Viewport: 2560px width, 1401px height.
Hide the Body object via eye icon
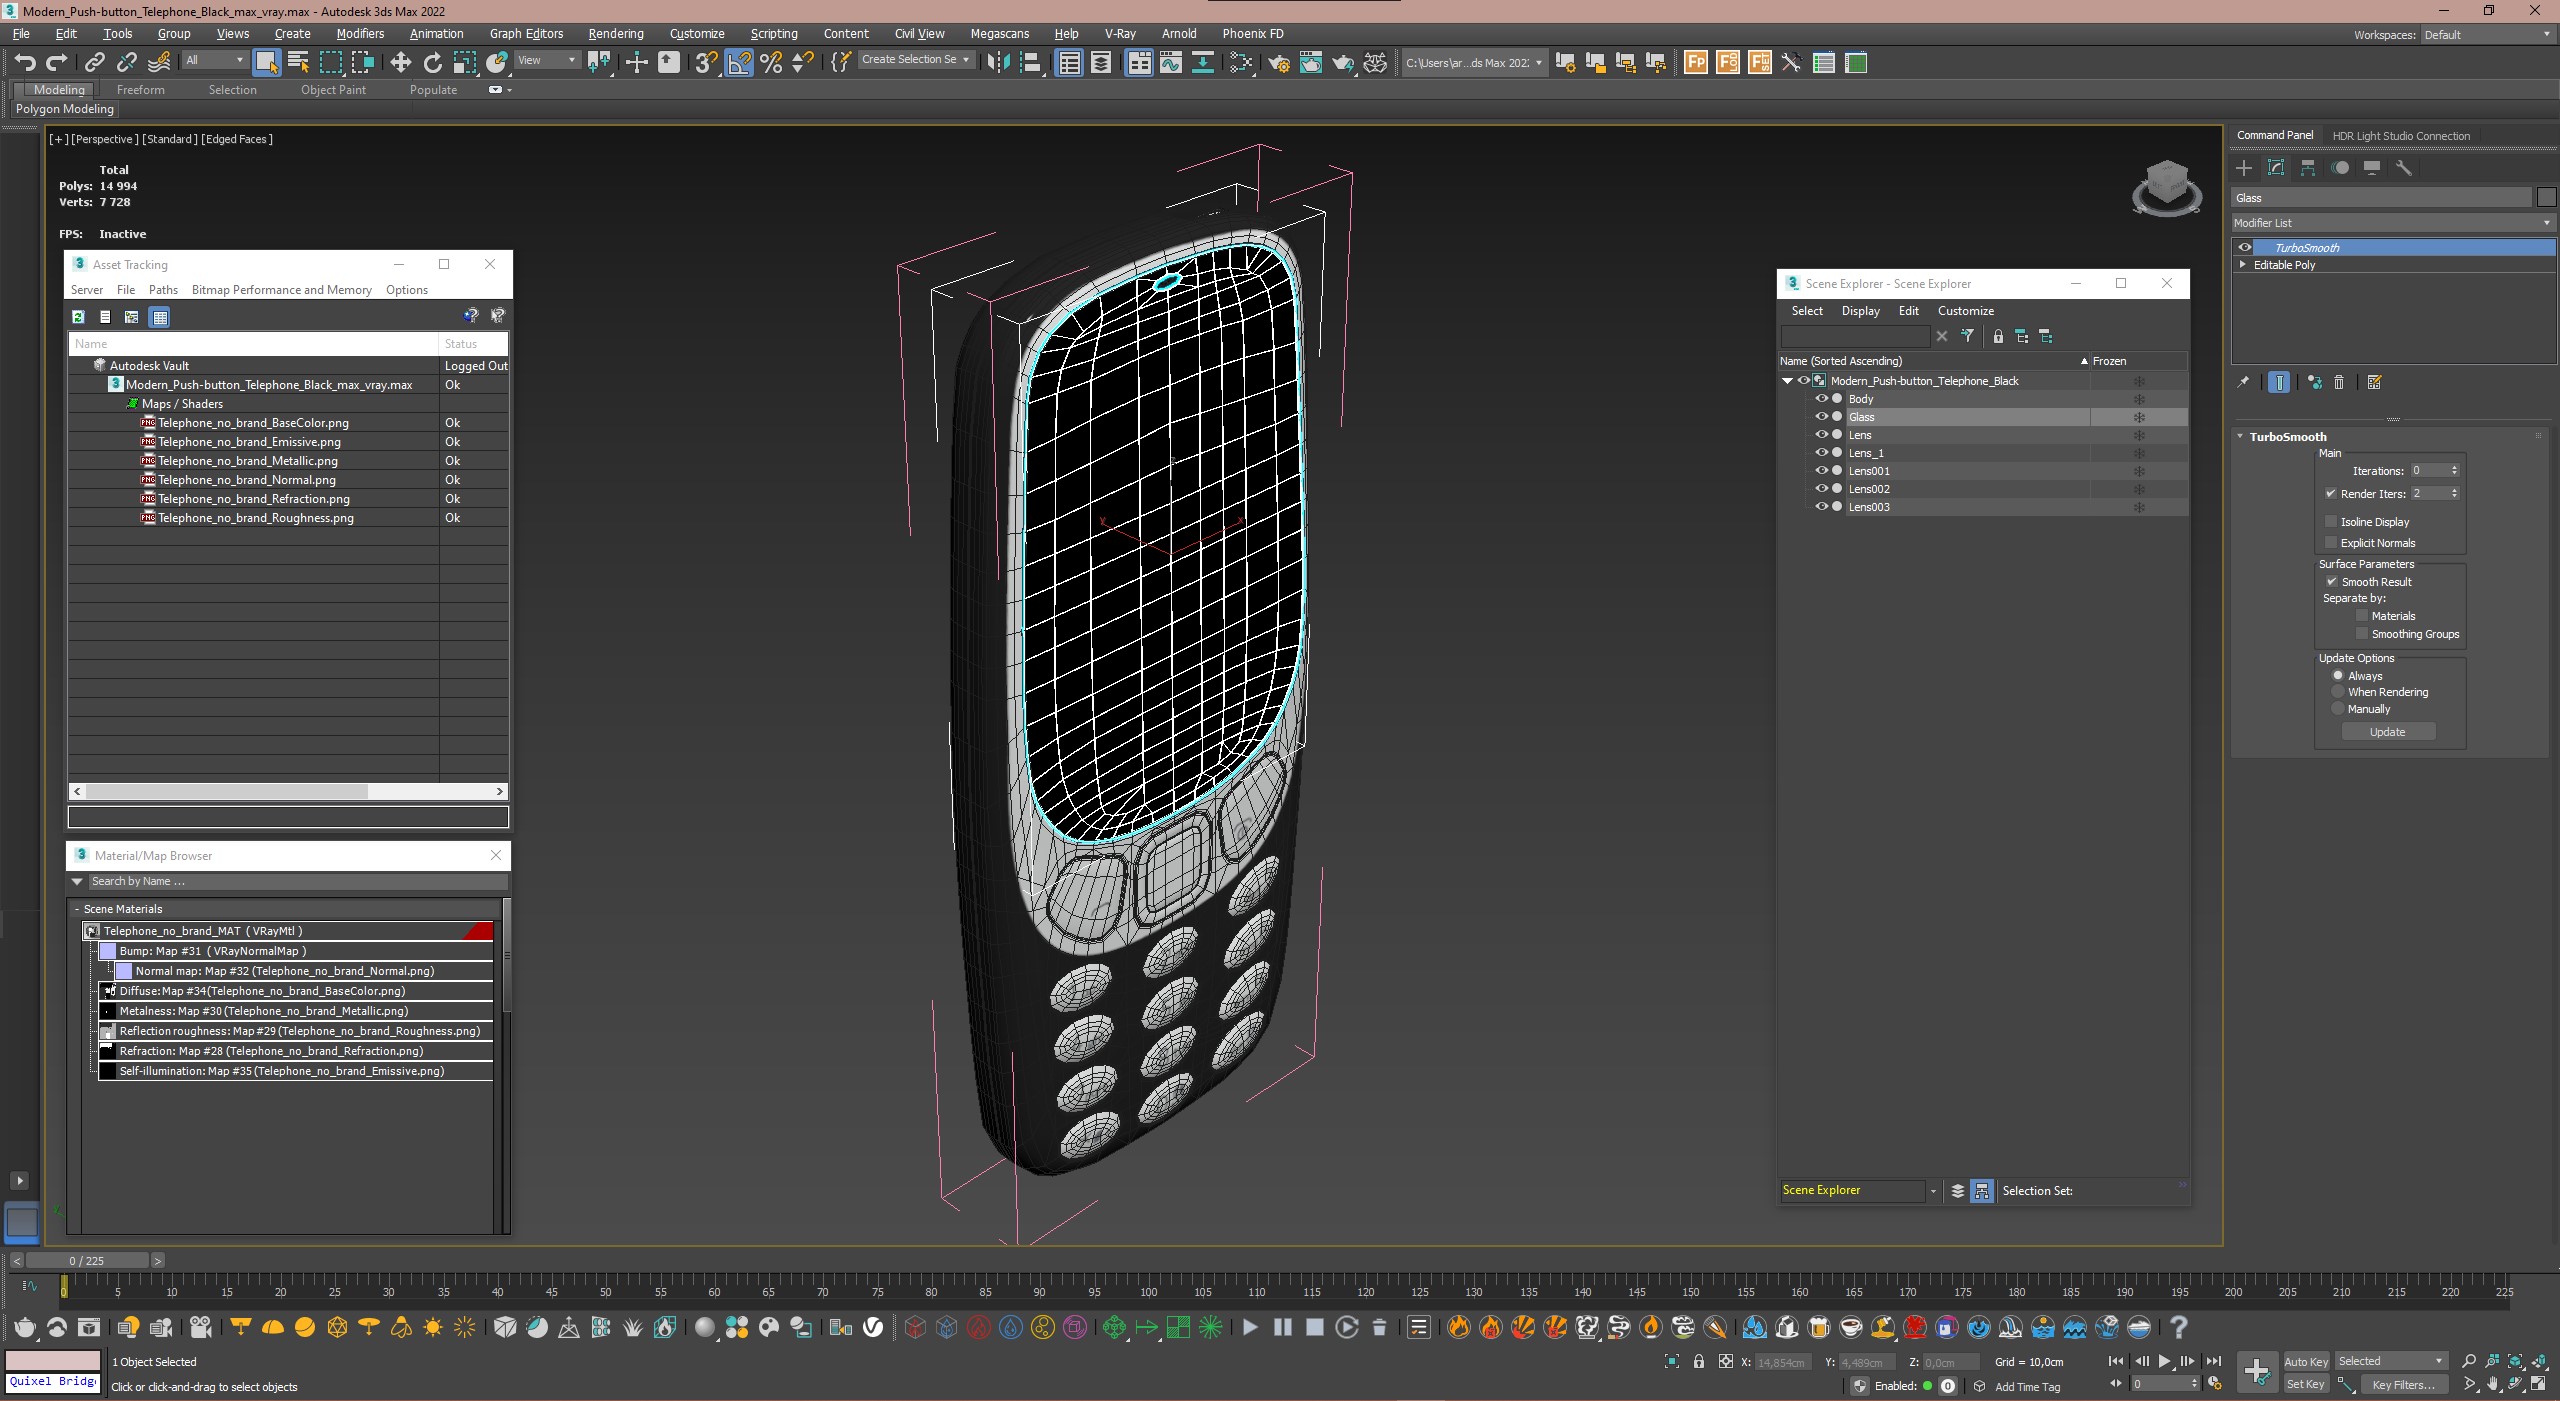coord(1821,399)
